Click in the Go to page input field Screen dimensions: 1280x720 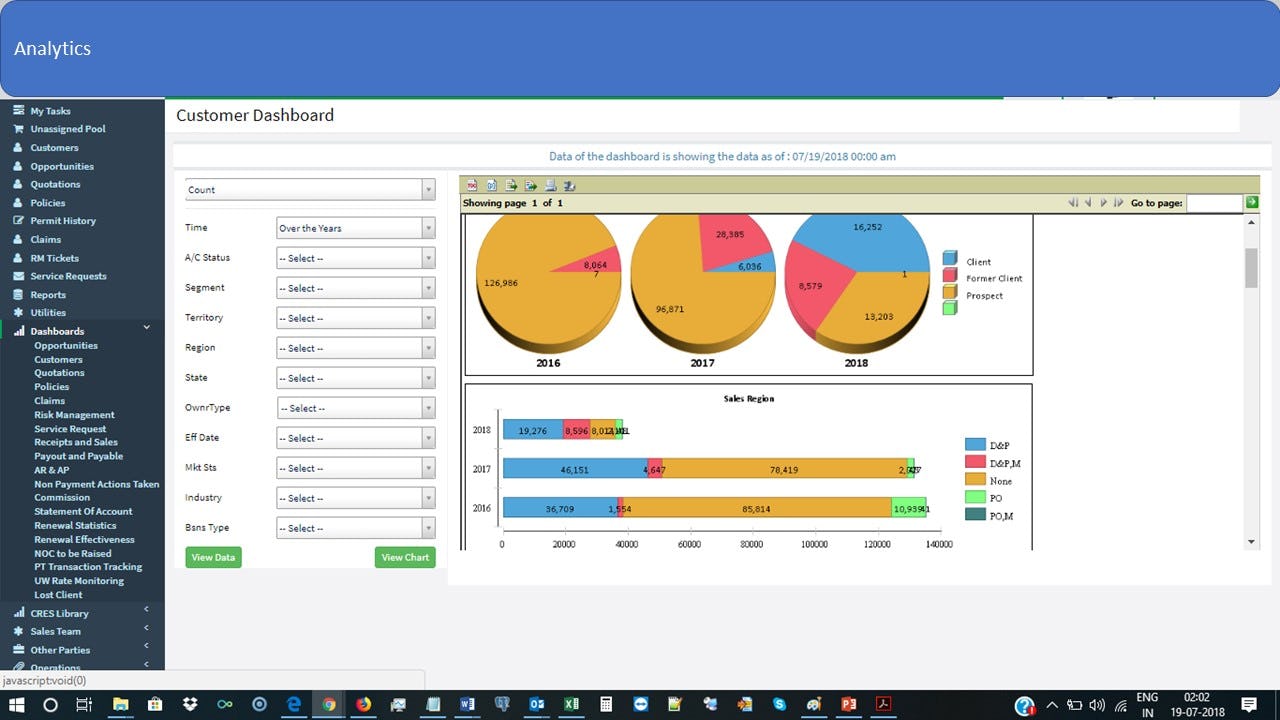click(1213, 202)
